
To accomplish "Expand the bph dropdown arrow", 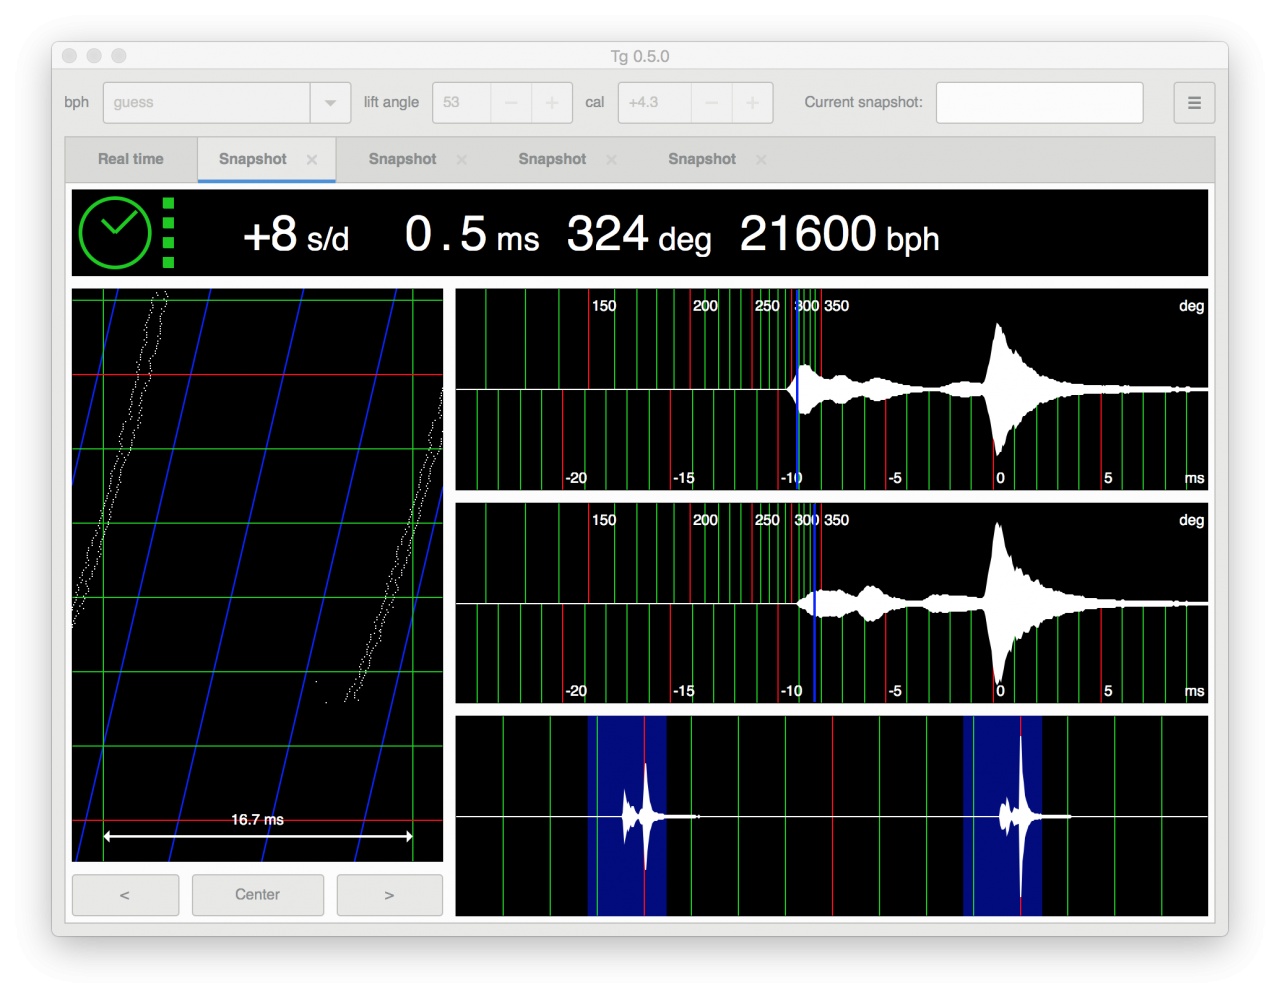I will (330, 103).
